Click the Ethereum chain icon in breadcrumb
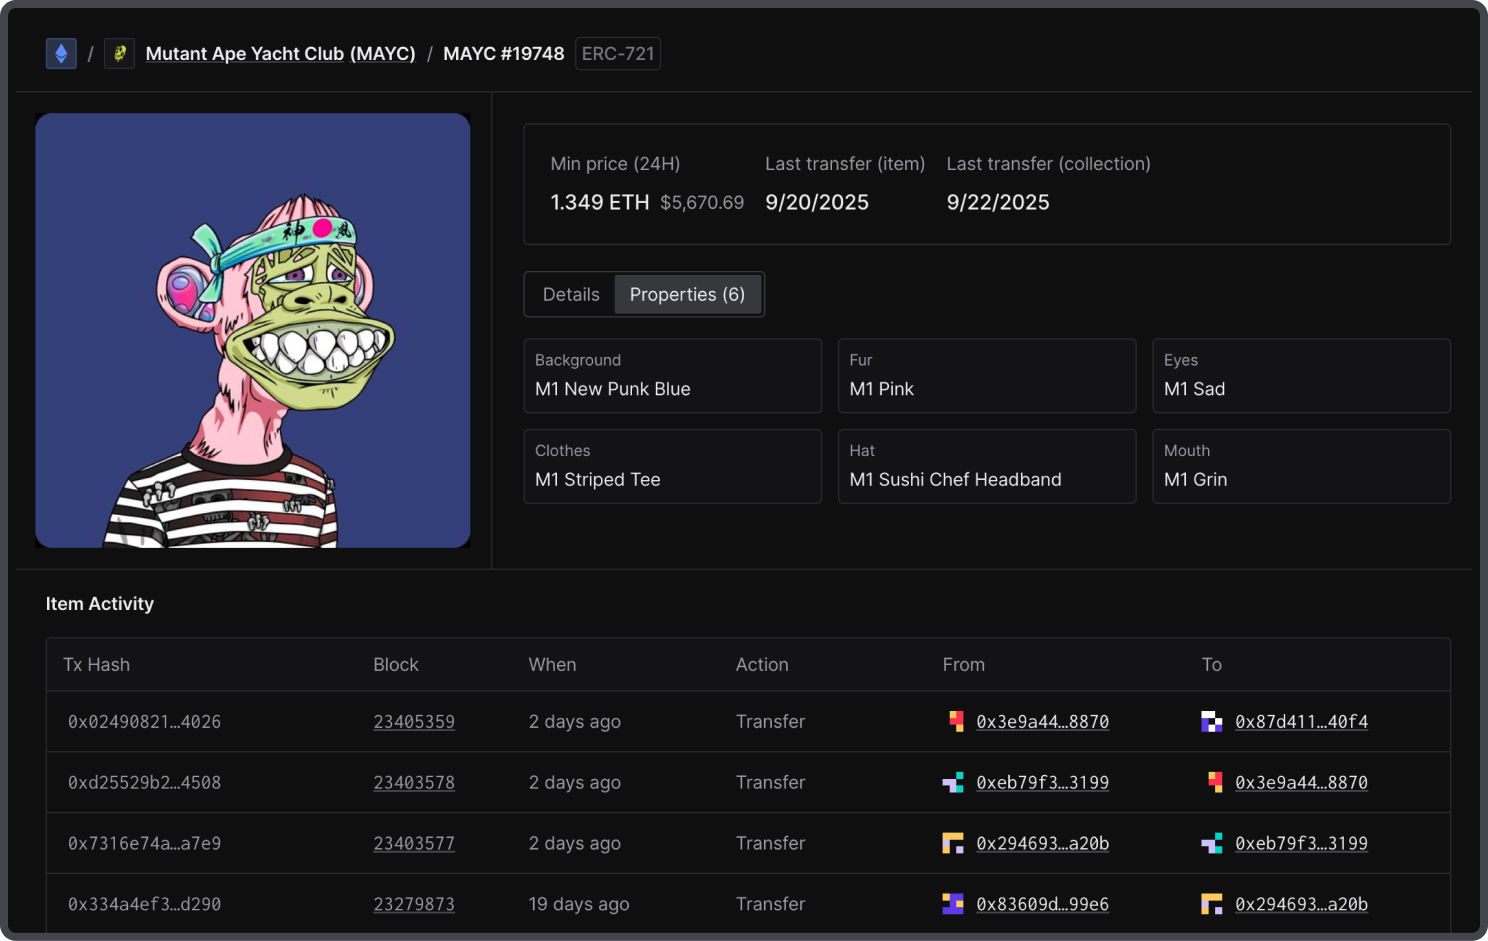This screenshot has width=1488, height=941. tap(61, 54)
